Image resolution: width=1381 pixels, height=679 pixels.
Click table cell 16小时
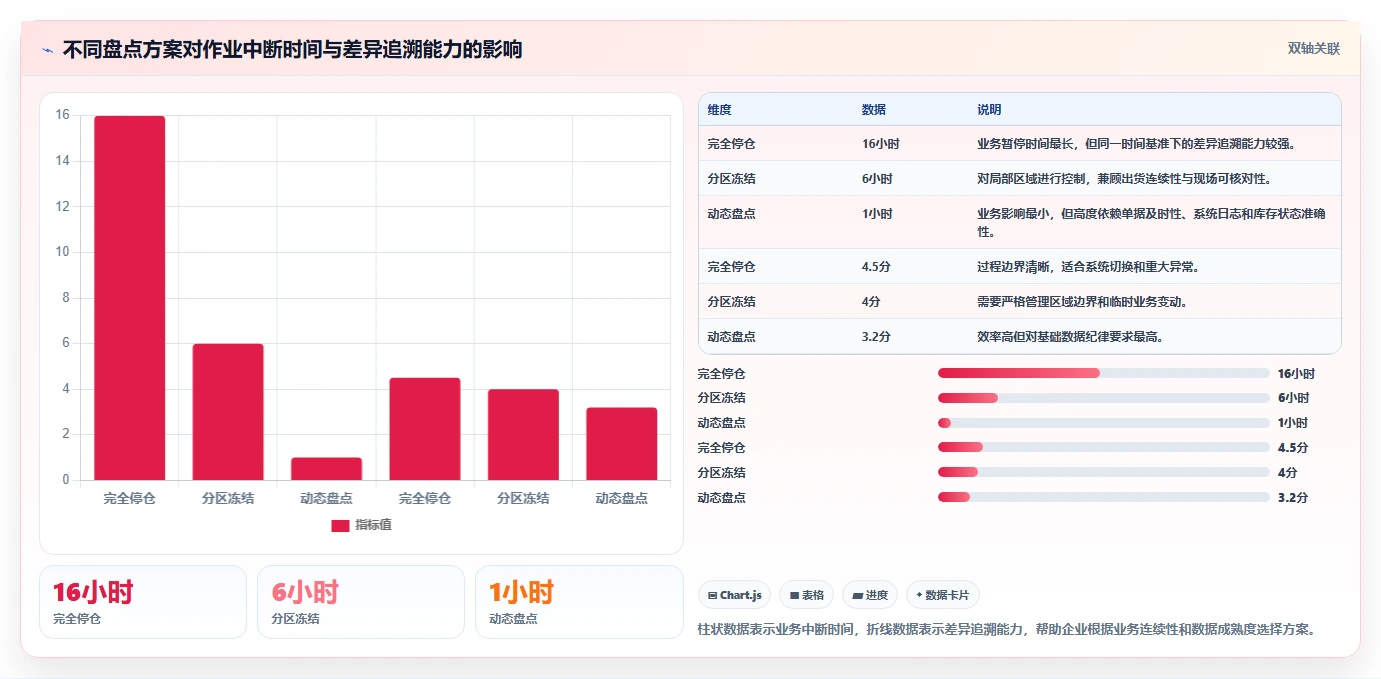880,144
